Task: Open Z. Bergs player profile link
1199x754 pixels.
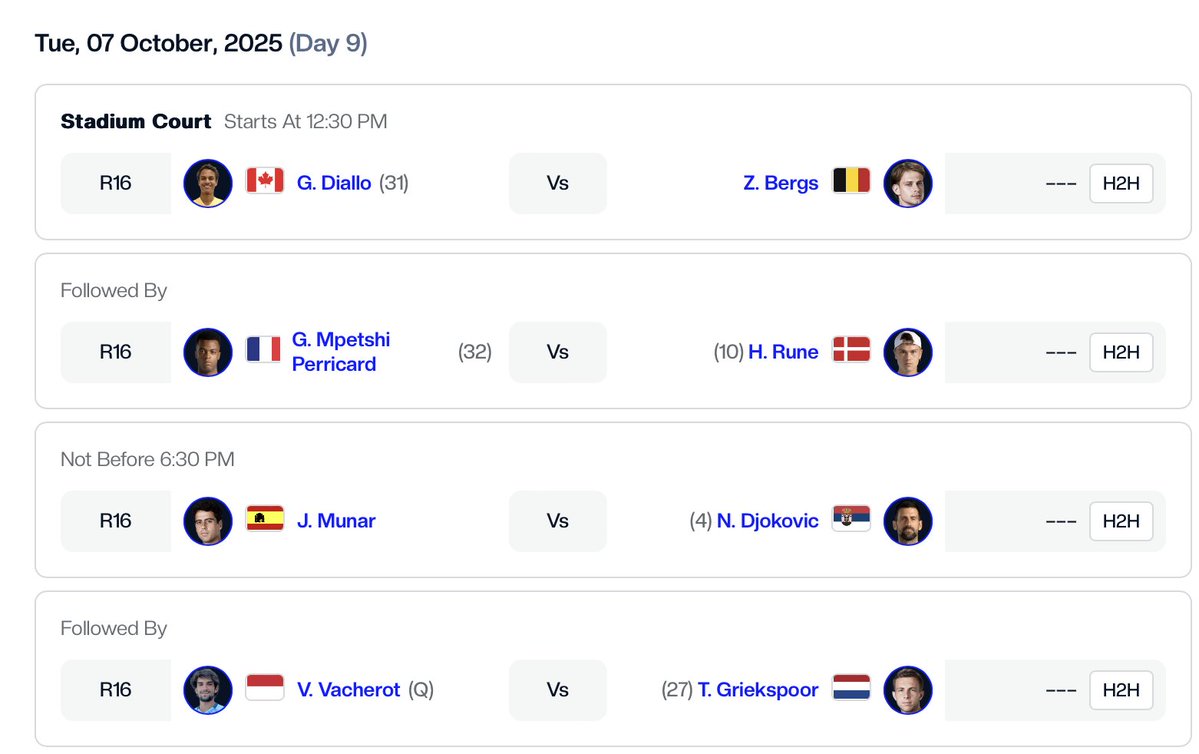Action: click(x=780, y=183)
